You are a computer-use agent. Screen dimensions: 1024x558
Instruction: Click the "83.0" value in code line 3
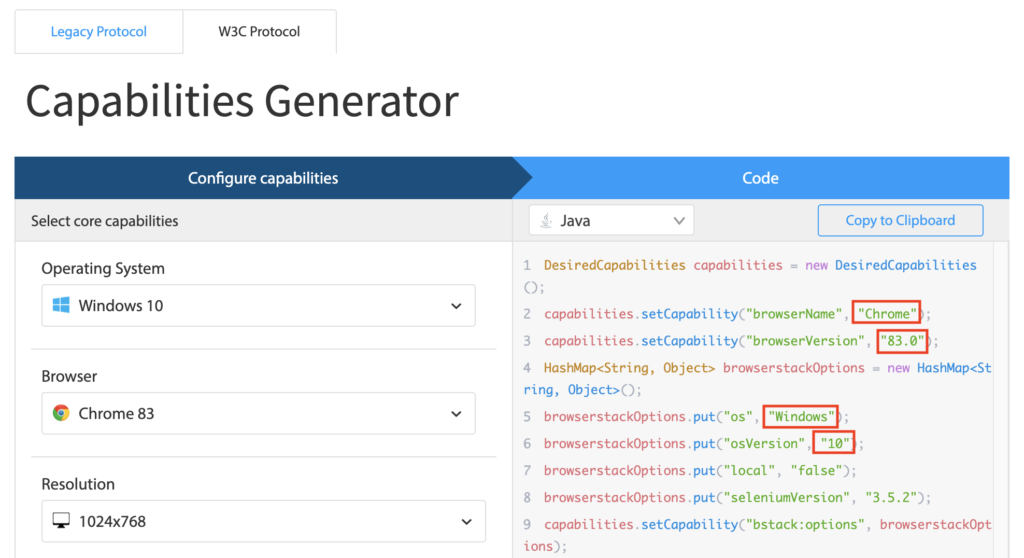tap(902, 340)
